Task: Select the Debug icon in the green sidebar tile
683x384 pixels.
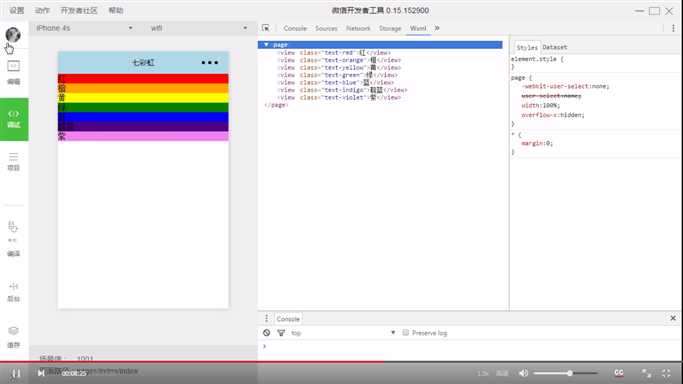Action: point(14,114)
